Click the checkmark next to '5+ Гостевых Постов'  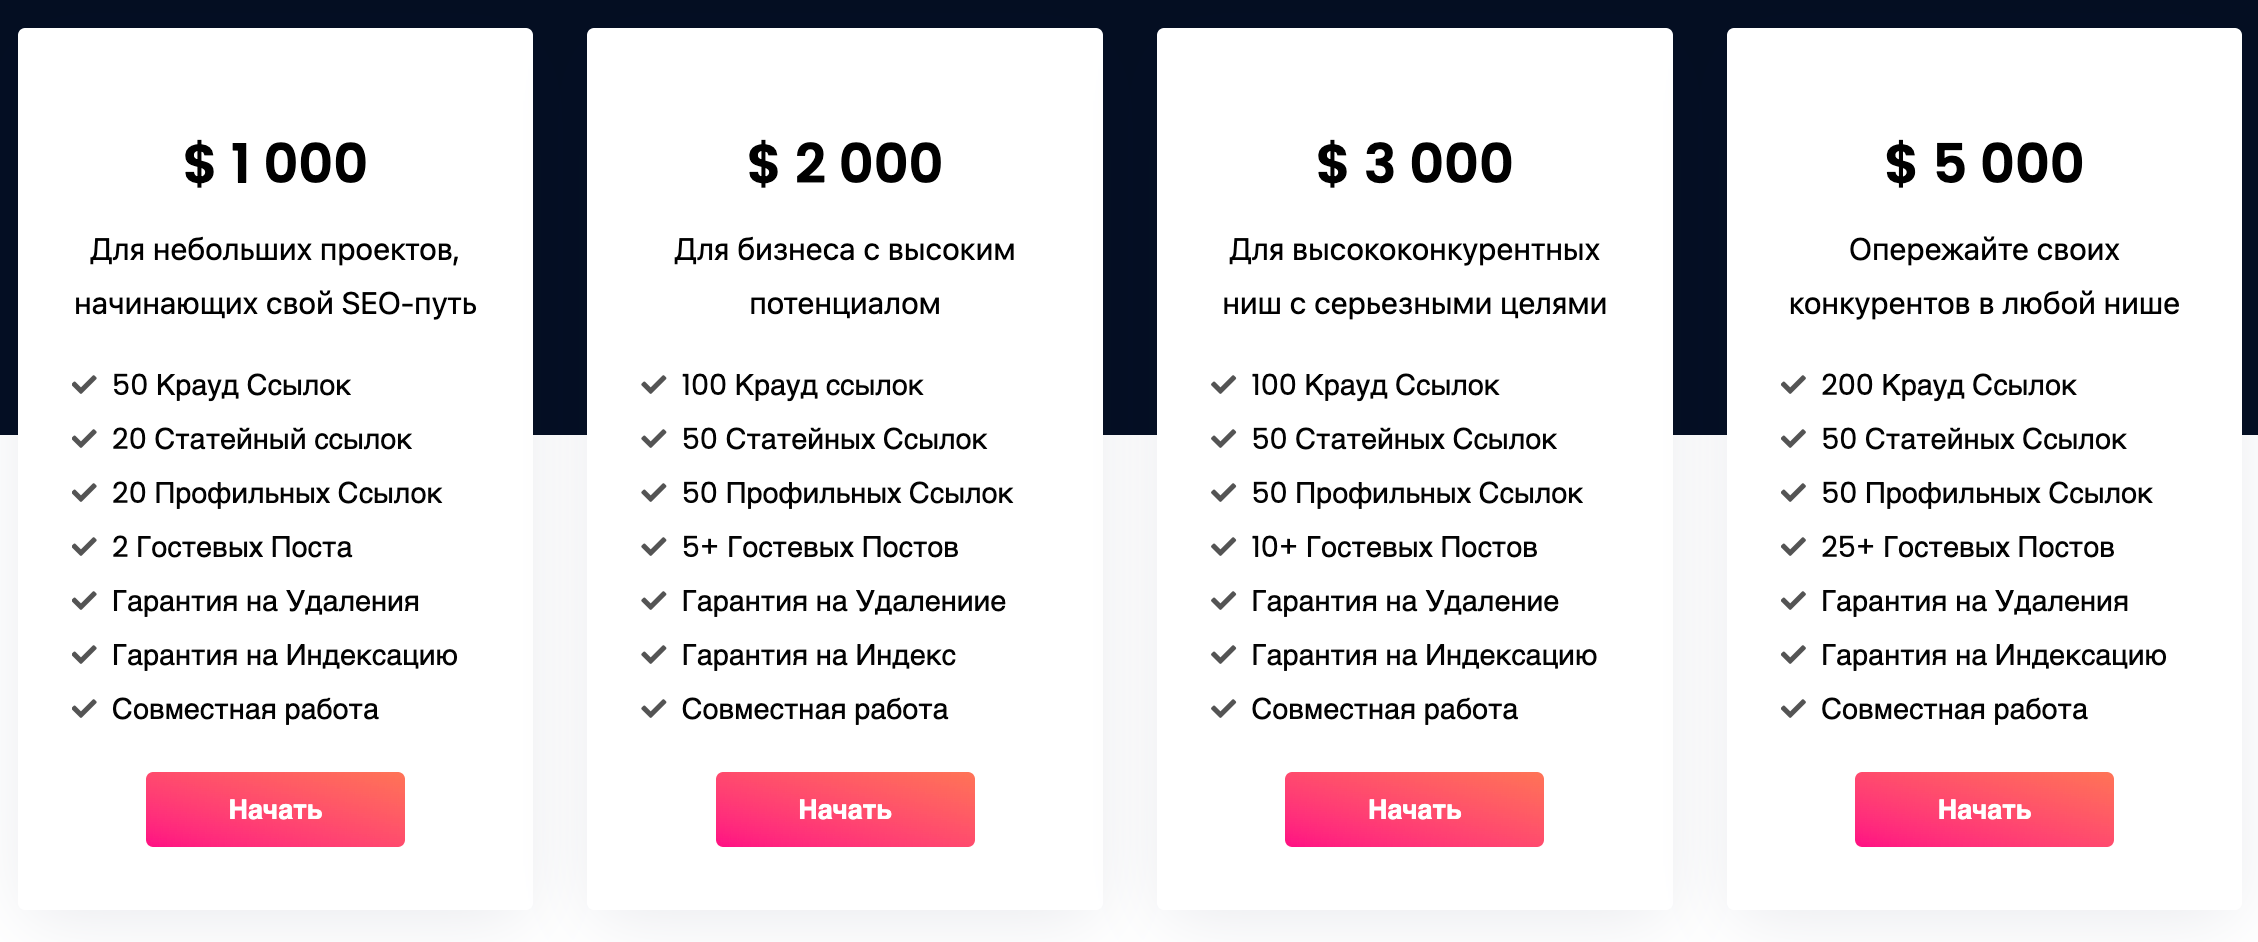653,547
